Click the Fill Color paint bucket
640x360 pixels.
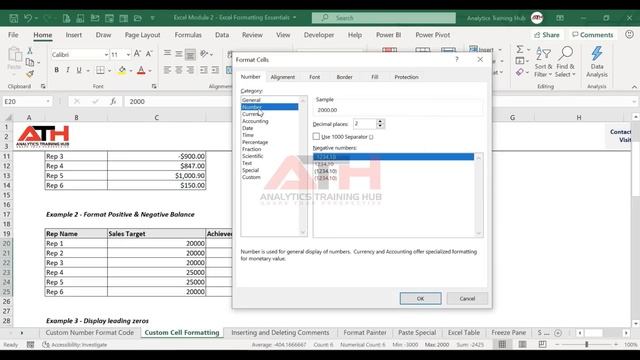122,70
